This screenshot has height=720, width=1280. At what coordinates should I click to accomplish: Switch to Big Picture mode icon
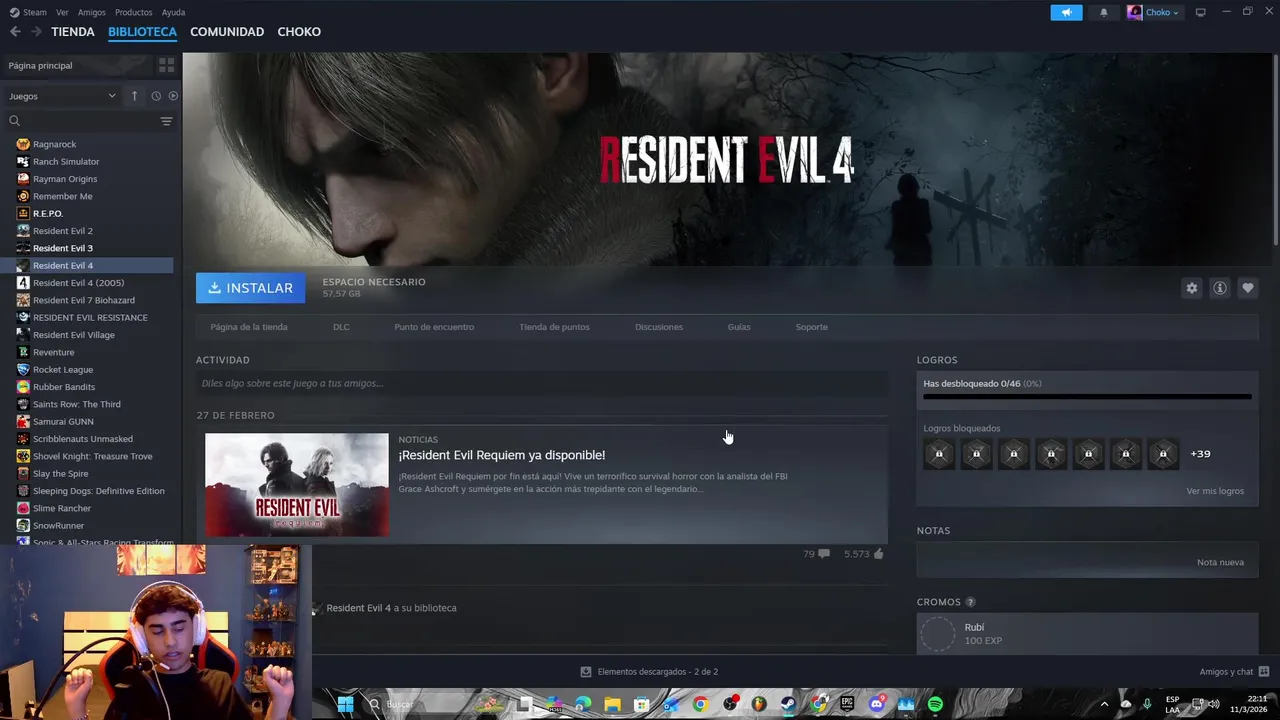pos(1201,12)
